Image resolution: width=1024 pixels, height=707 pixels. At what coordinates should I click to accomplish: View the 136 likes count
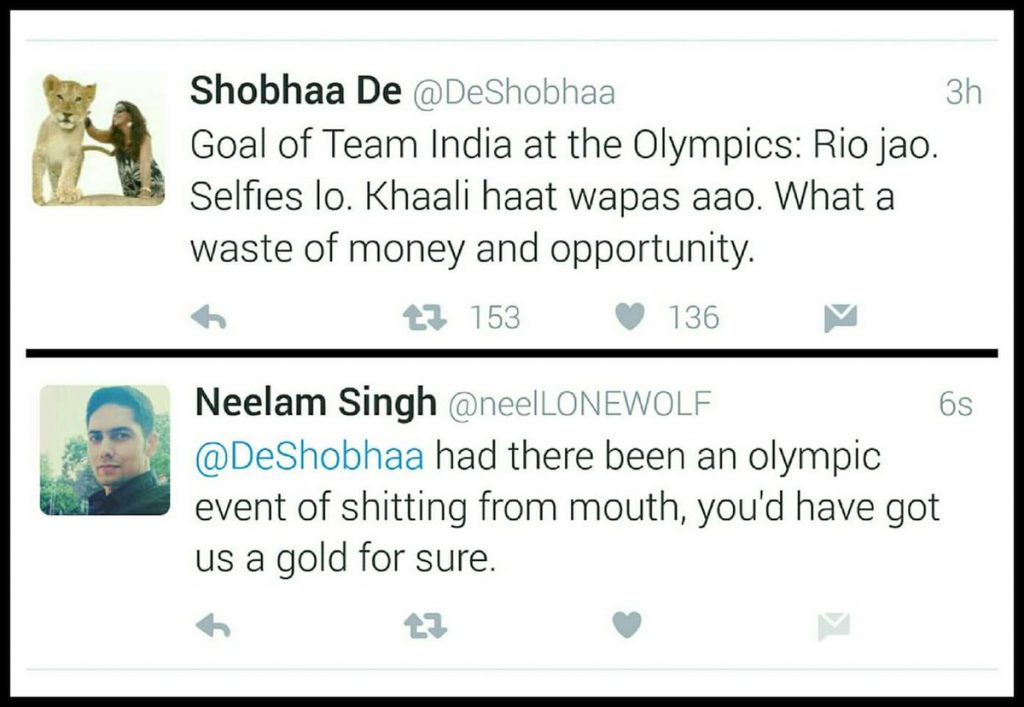(x=694, y=318)
